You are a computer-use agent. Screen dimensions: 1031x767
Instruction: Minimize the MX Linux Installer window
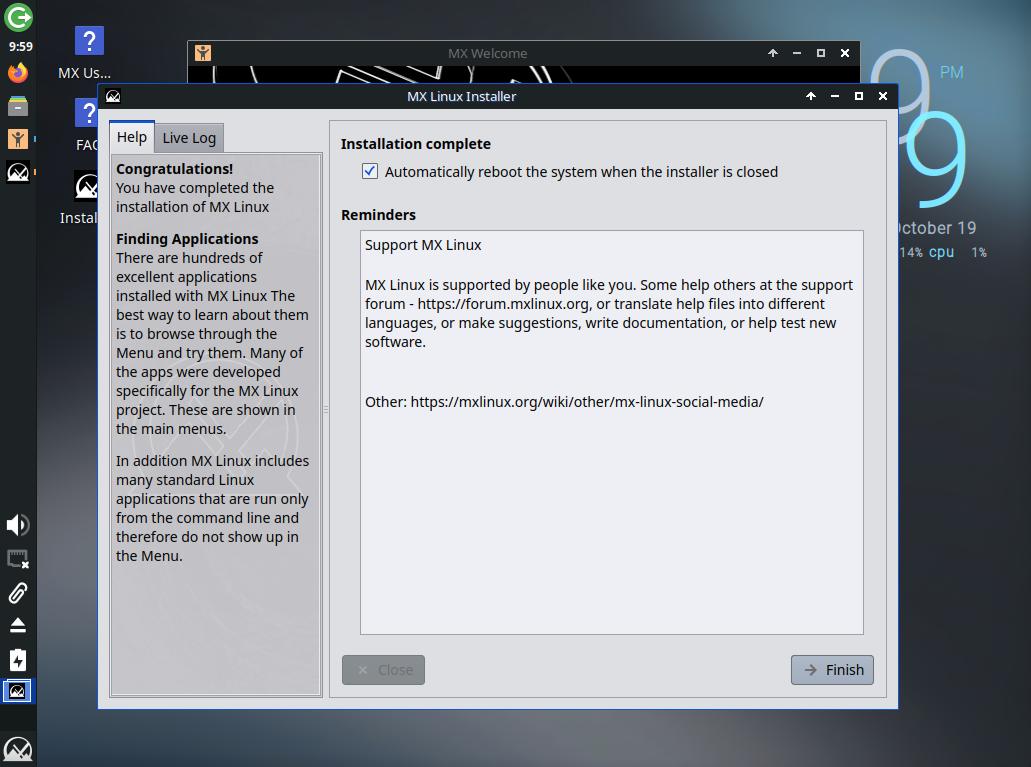click(x=834, y=96)
